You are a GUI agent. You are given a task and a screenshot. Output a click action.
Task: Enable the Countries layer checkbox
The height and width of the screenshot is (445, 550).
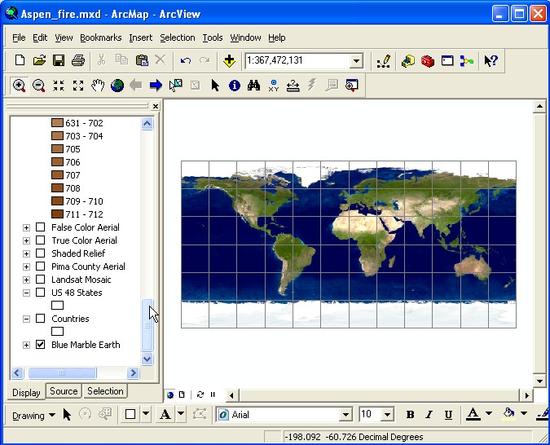41,319
